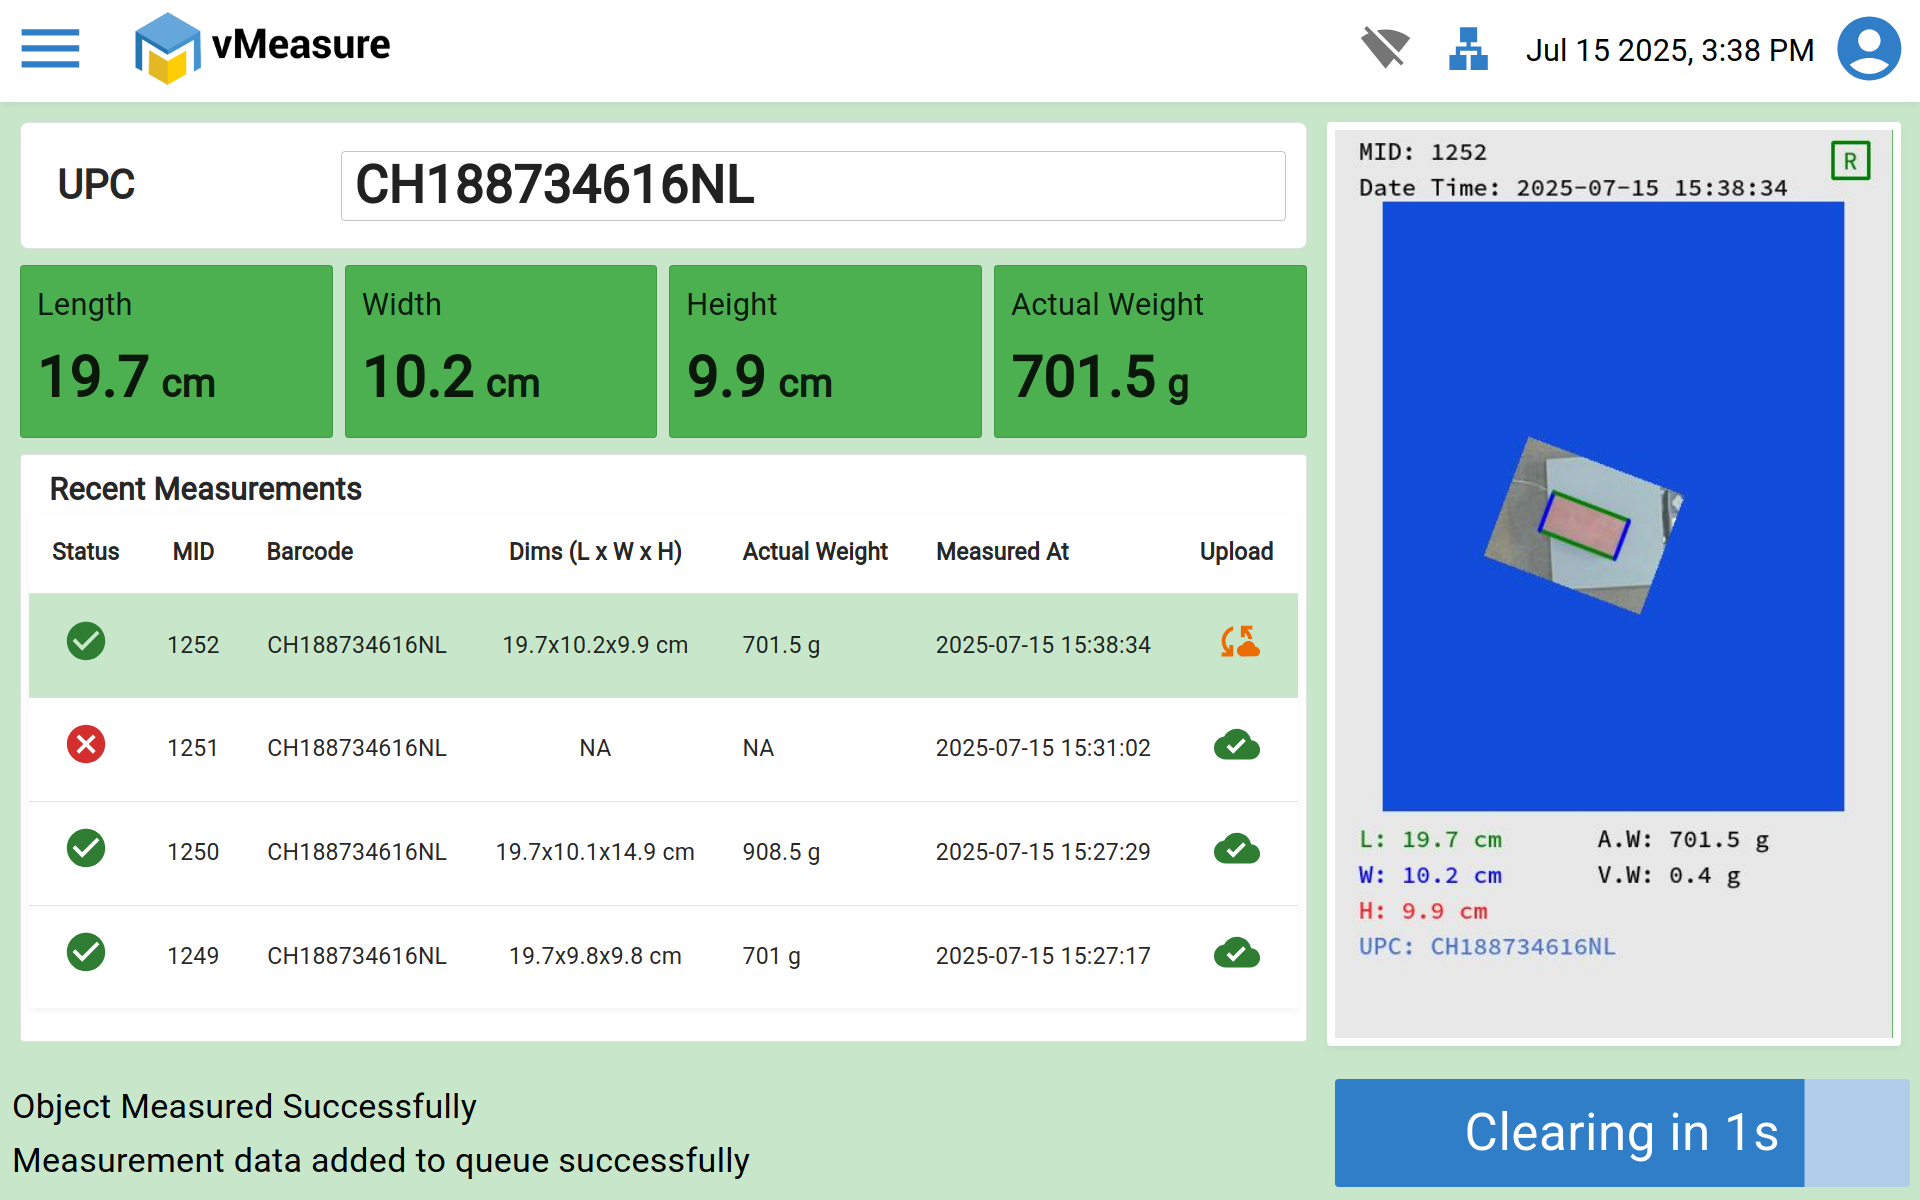This screenshot has height=1200, width=1920.
Task: Click the Length 19.7 cm tile
Action: click(x=176, y=351)
